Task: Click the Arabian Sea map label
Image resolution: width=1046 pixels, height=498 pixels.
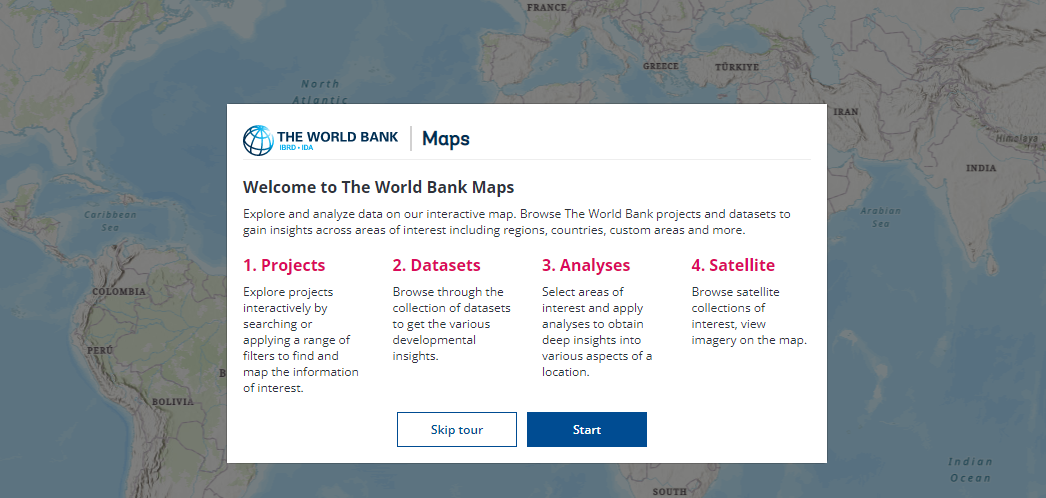Action: click(x=881, y=217)
